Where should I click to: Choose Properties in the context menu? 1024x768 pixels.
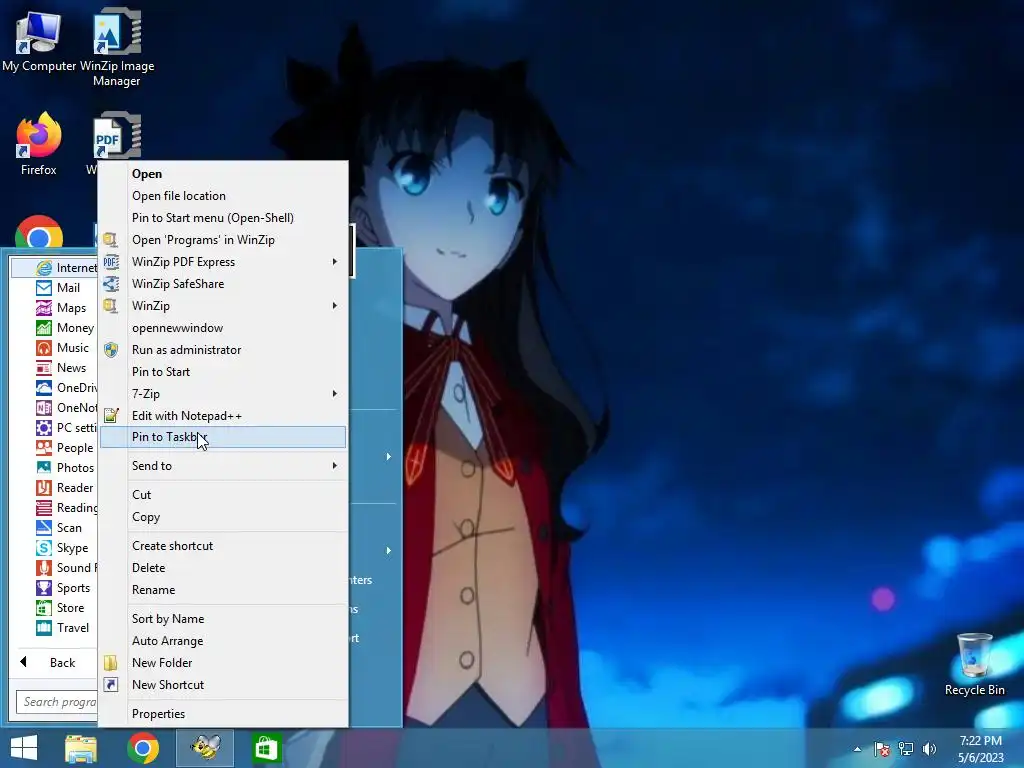click(223, 714)
